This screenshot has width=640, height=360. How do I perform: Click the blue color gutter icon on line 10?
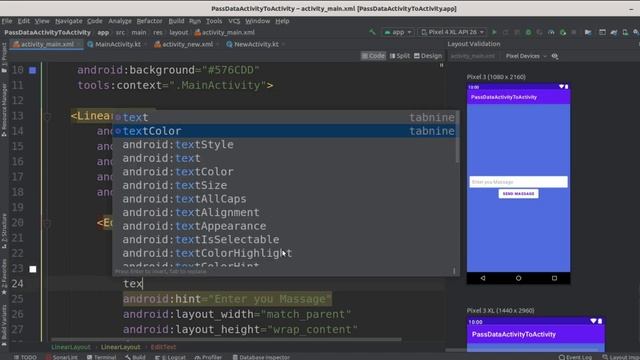click(x=32, y=70)
